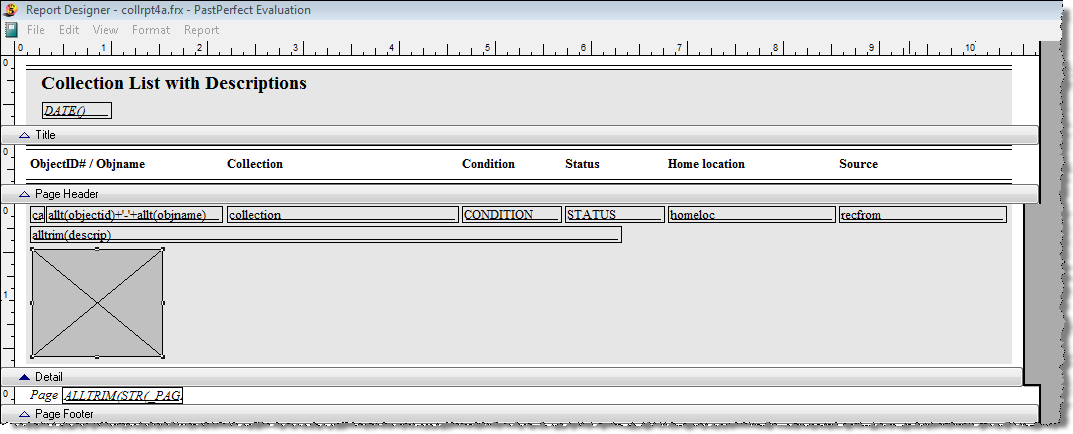The width and height of the screenshot is (1073, 434).
Task: Select the 'Home location' header label
Action: (x=706, y=164)
